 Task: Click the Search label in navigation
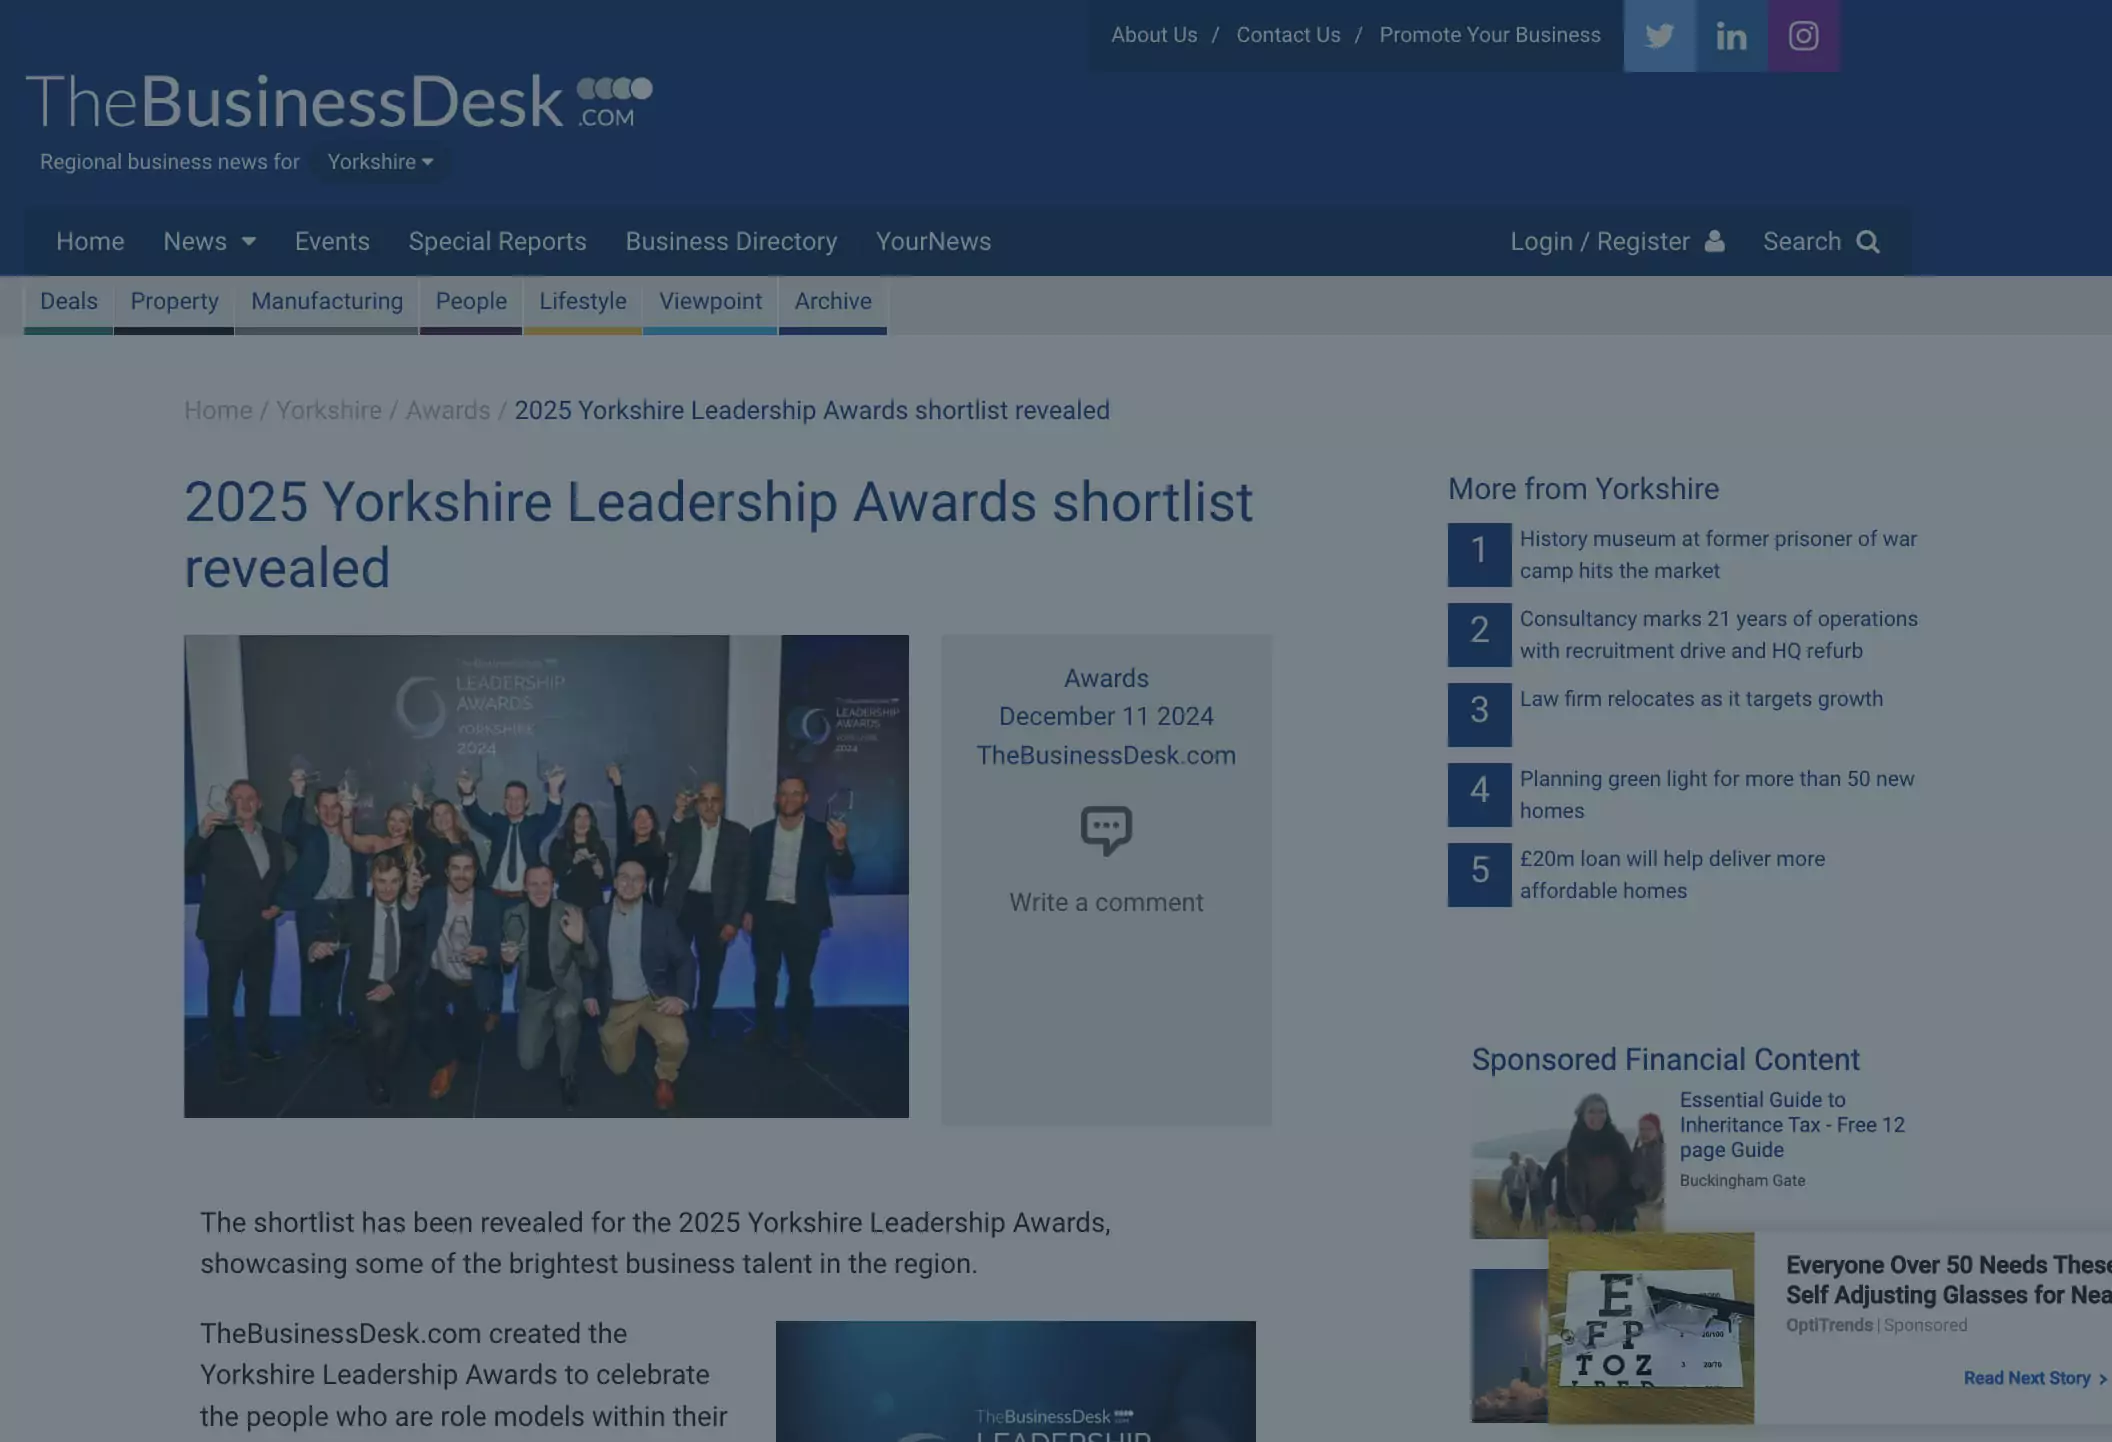[x=1802, y=241]
